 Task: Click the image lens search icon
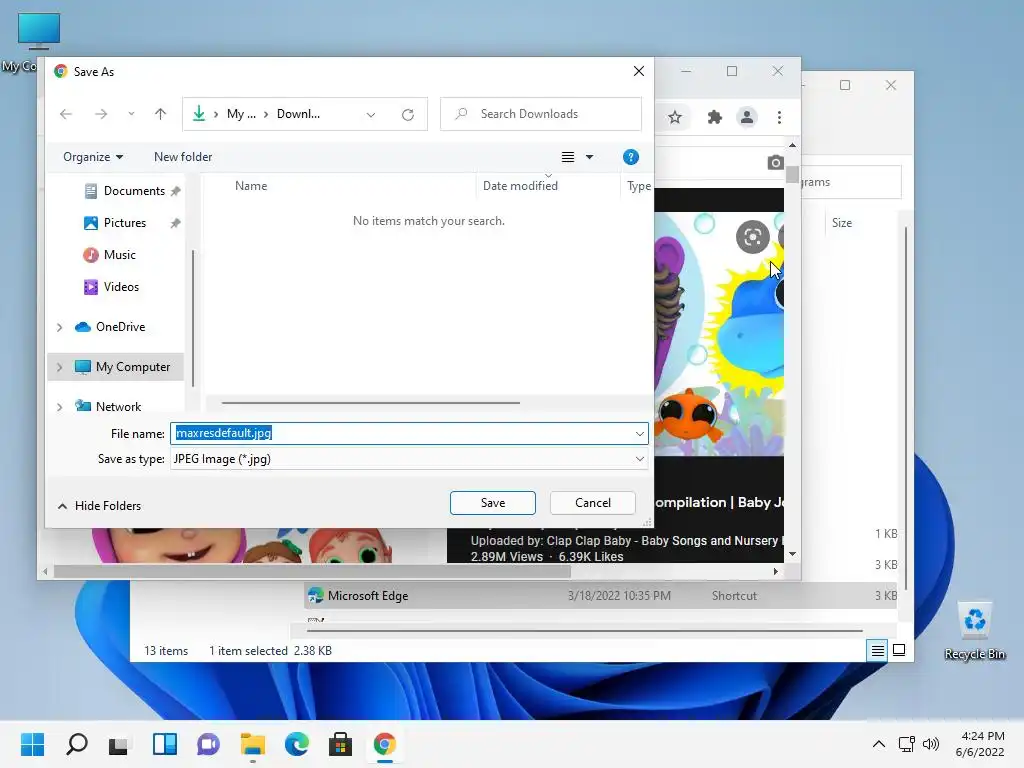752,236
